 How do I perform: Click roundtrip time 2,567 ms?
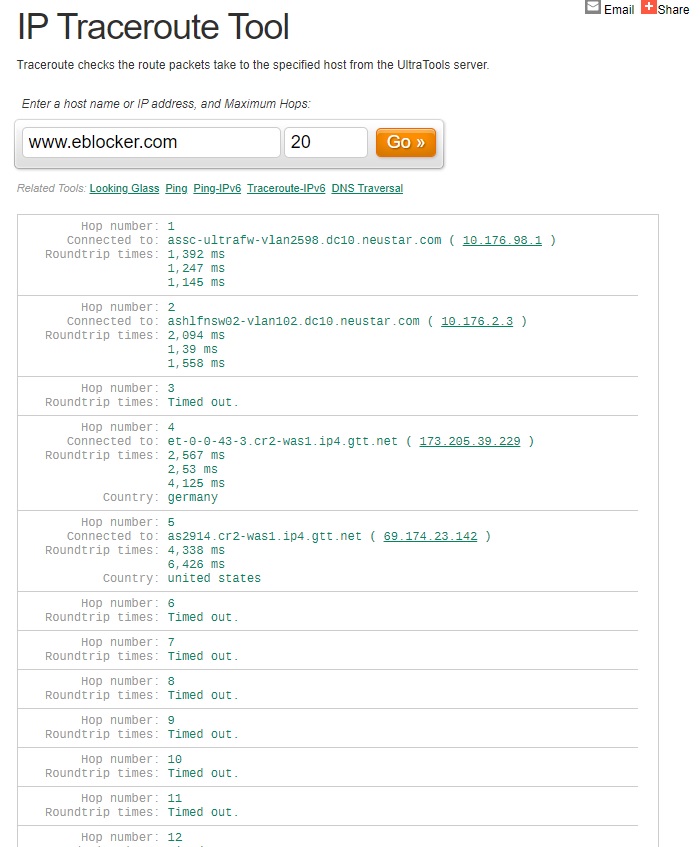click(x=196, y=455)
